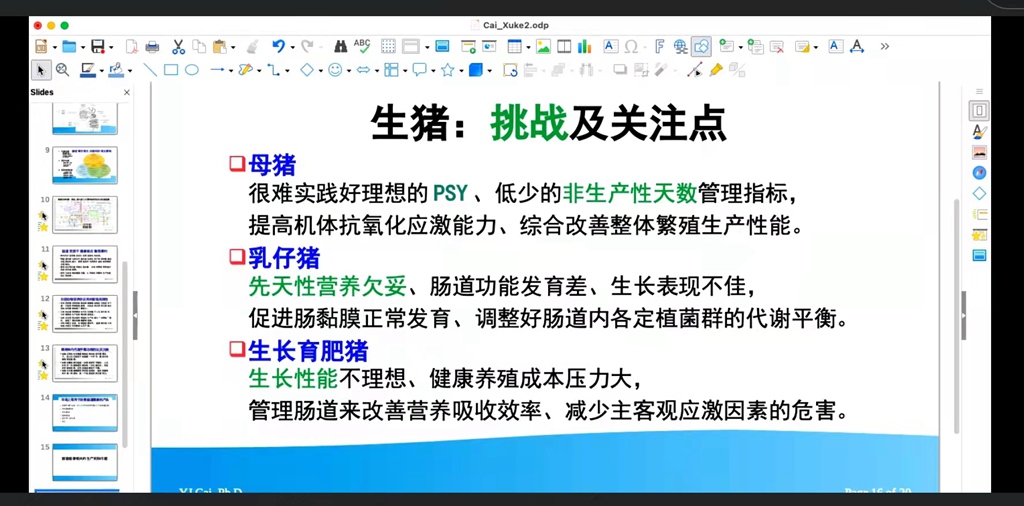This screenshot has height=506, width=1024.
Task: Click the line color swatch button
Action: click(x=87, y=70)
